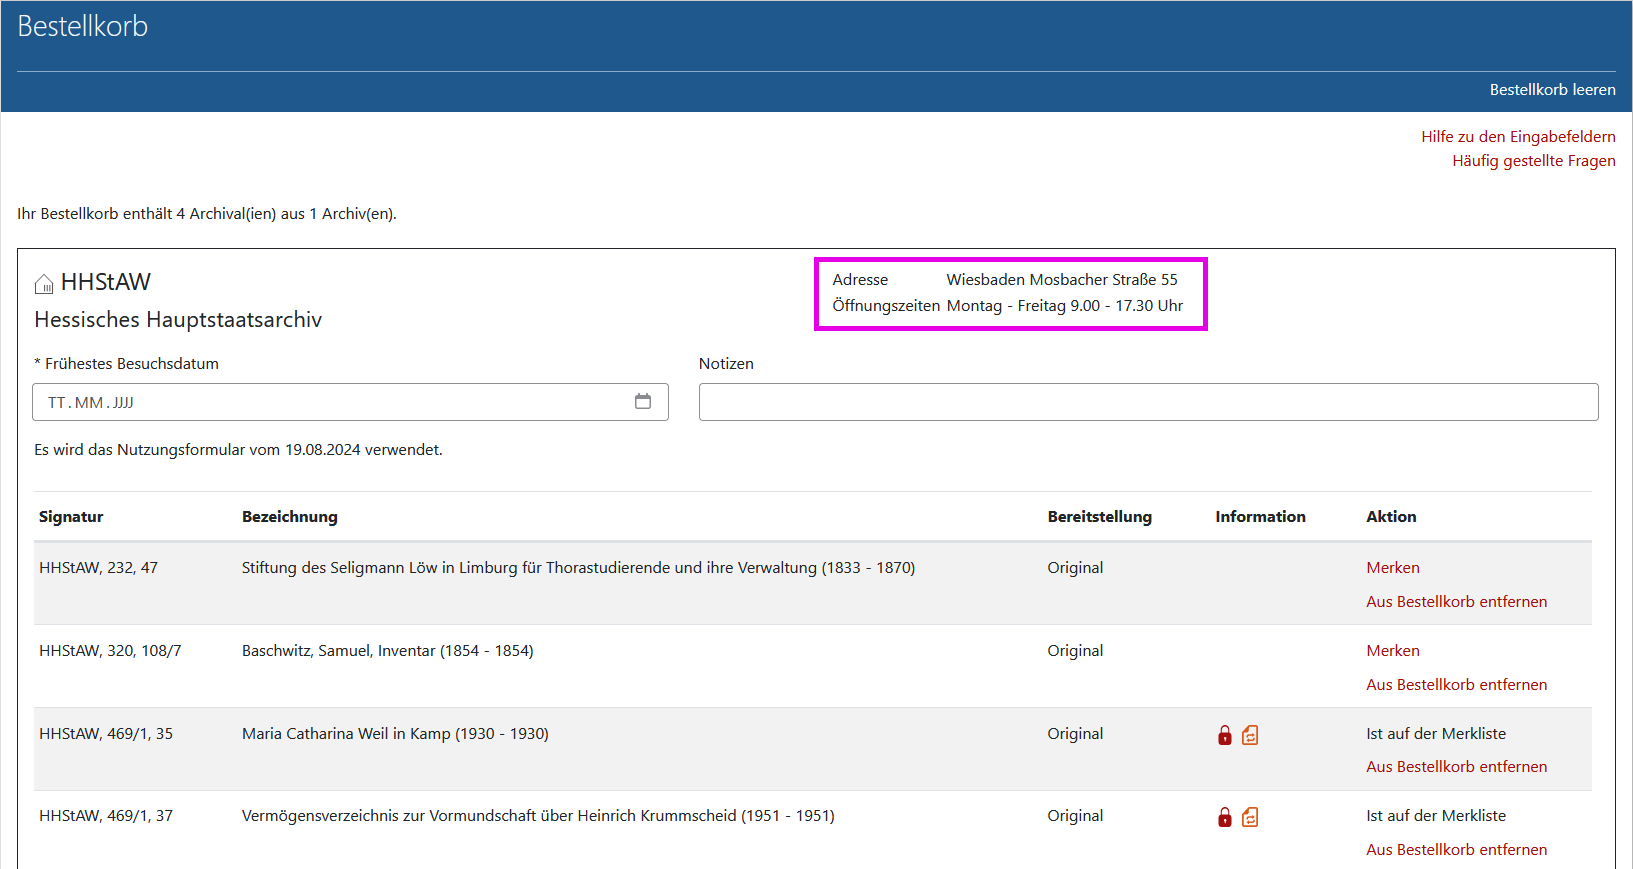
Task: Click the Bereitstellung column header
Action: pos(1099,517)
